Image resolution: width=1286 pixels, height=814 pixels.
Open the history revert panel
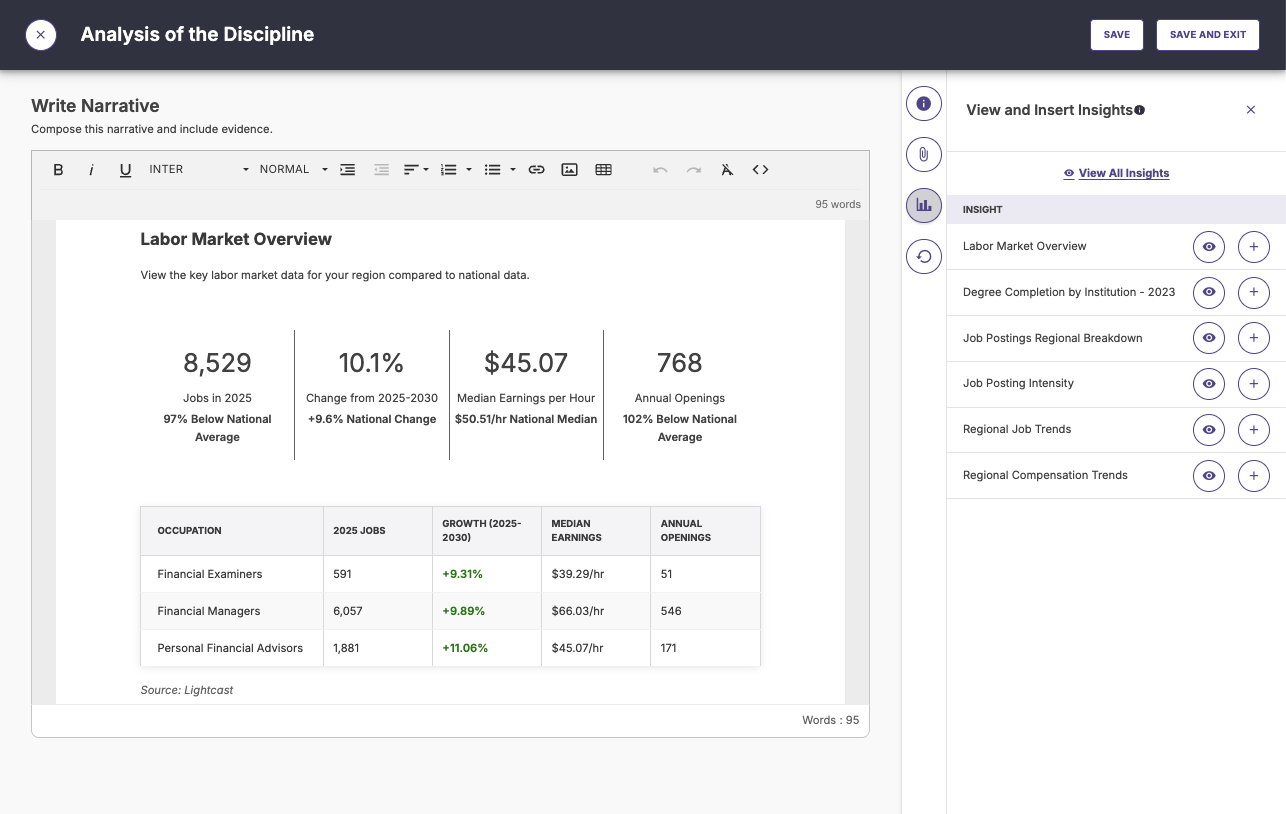924,256
